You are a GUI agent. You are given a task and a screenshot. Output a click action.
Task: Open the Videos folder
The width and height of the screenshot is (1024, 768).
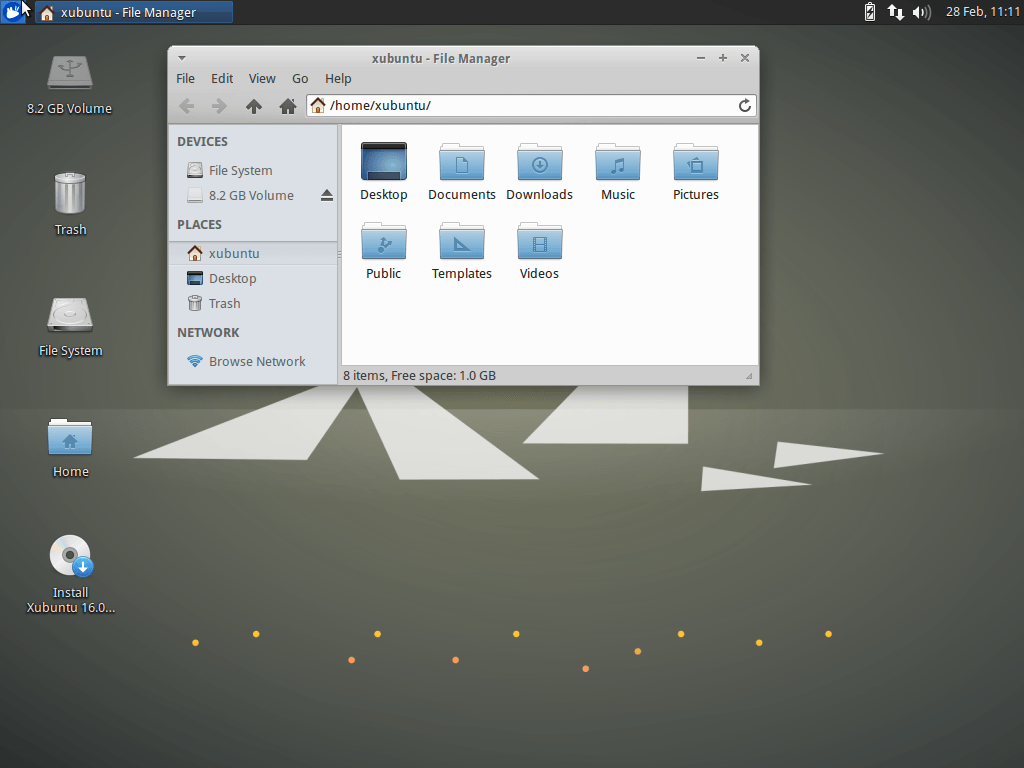(539, 251)
